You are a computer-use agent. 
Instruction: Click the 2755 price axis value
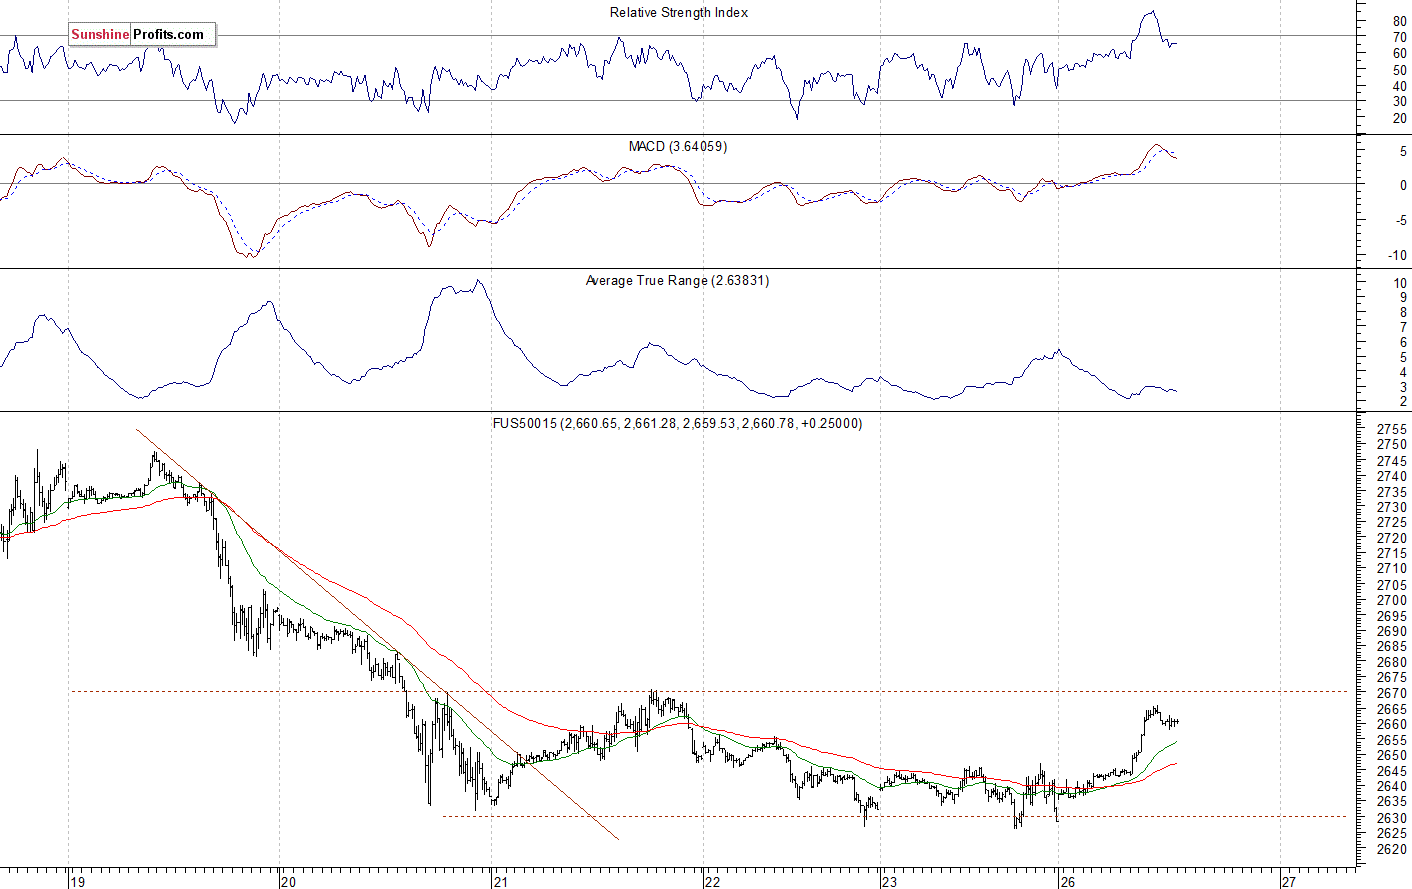[1391, 430]
